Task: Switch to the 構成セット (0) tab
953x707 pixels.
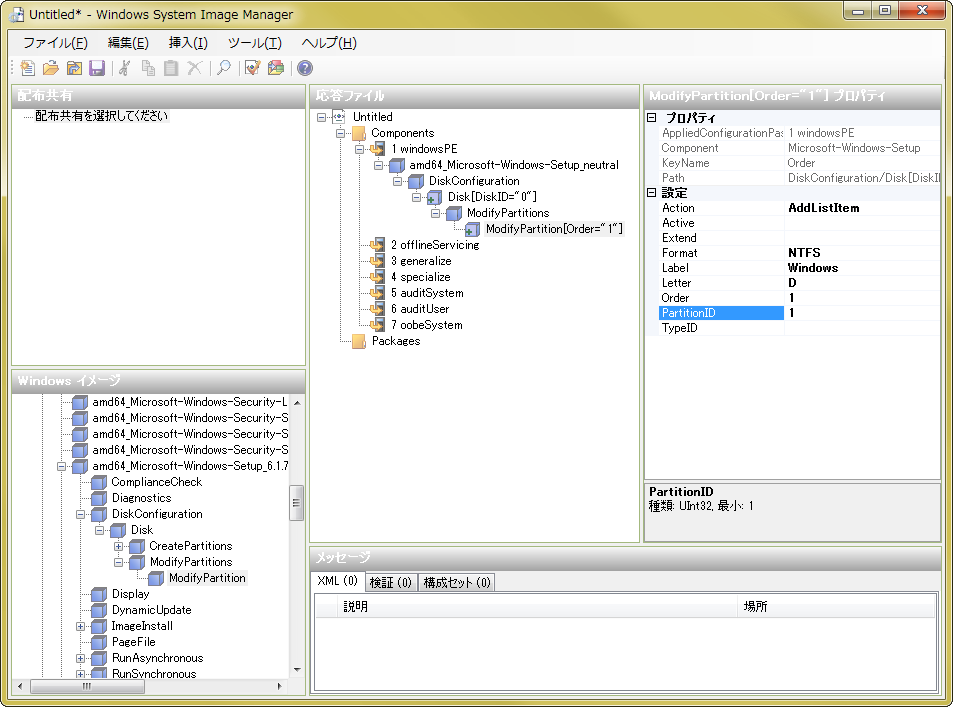Action: 456,582
